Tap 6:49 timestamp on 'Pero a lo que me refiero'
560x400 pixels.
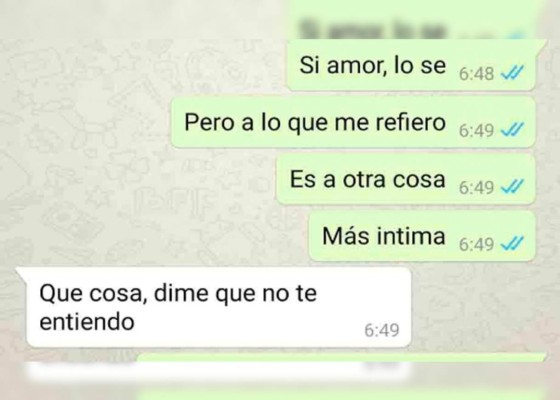click(476, 131)
